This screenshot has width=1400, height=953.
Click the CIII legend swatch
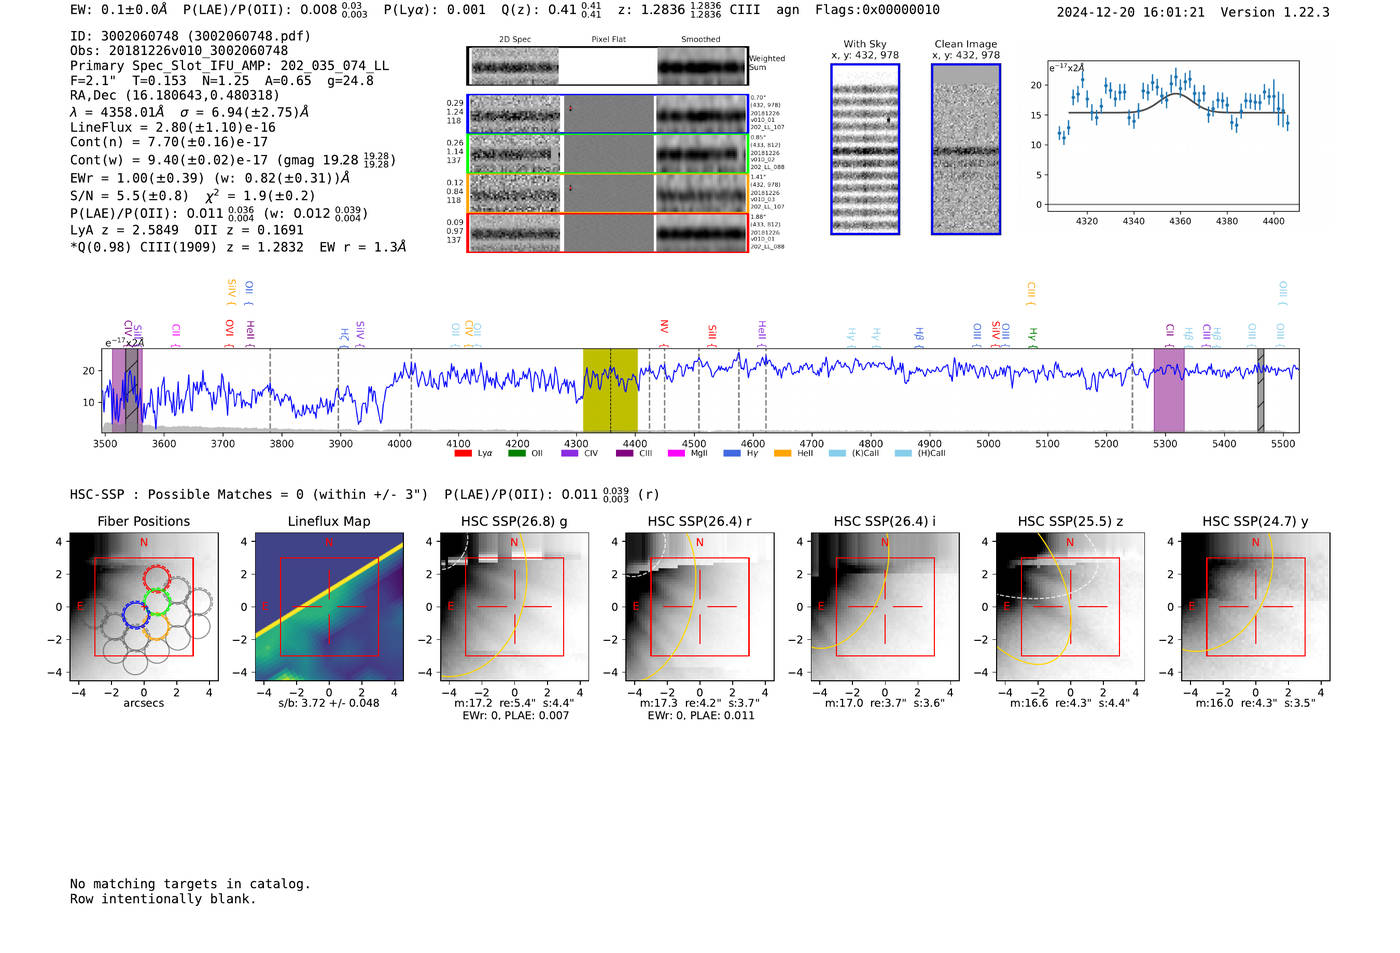click(624, 453)
